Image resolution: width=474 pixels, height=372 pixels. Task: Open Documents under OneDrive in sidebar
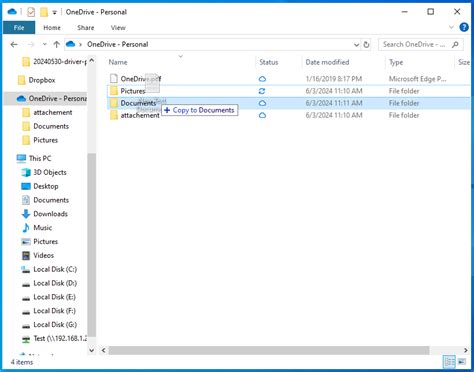coord(45,126)
